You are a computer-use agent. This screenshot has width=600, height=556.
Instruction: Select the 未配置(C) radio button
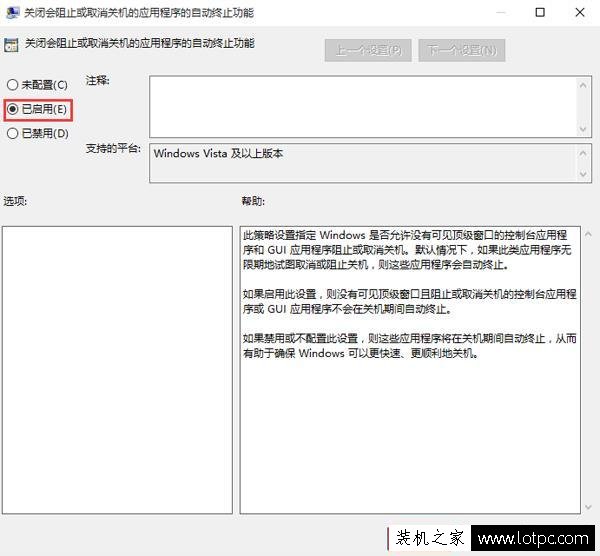point(37,85)
